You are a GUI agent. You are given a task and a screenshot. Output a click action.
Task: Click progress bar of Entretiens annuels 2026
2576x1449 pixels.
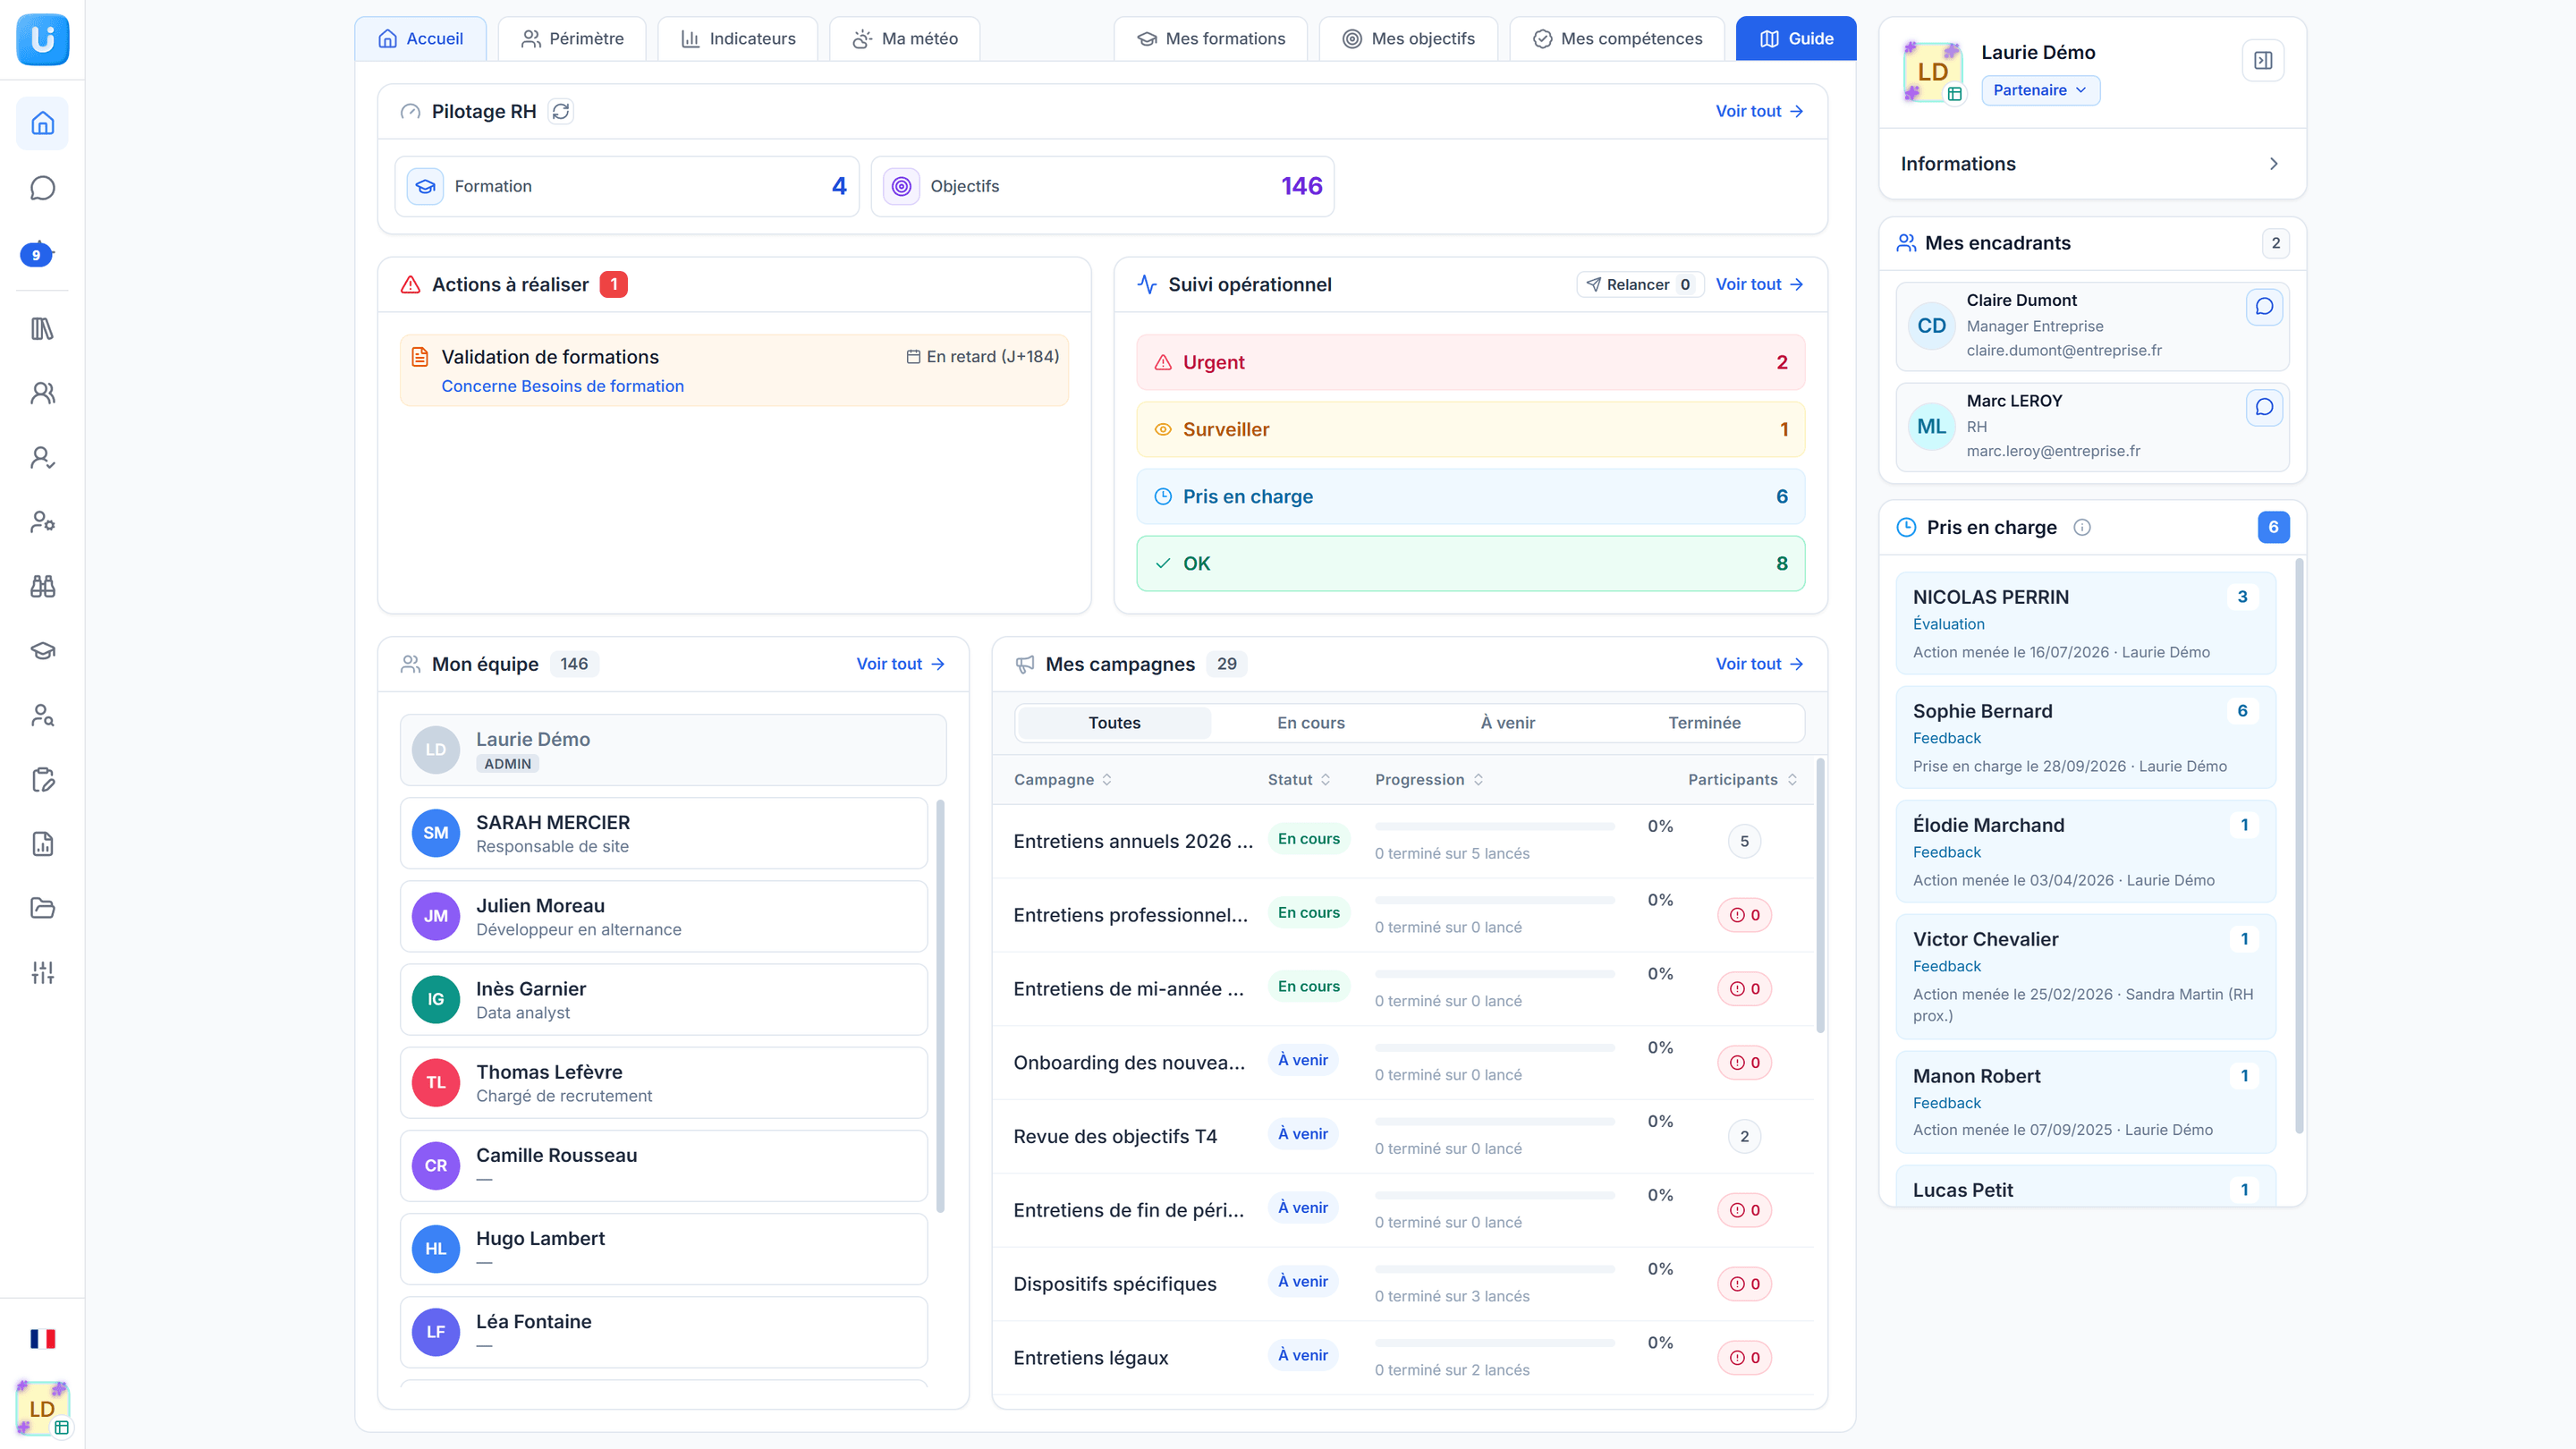[1495, 827]
